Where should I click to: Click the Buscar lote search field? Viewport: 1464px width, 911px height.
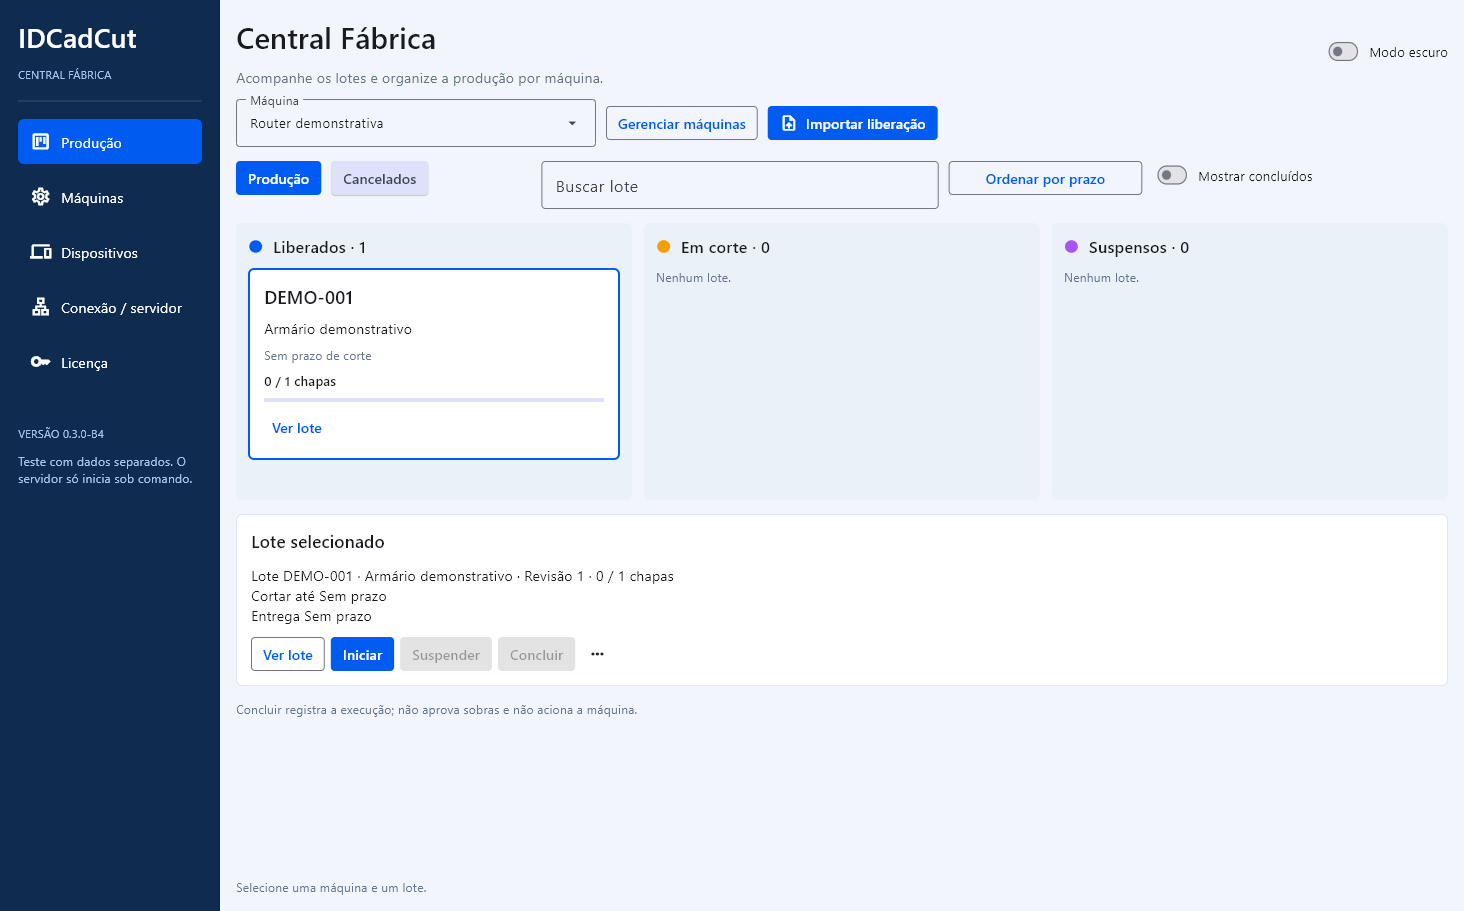click(x=740, y=185)
